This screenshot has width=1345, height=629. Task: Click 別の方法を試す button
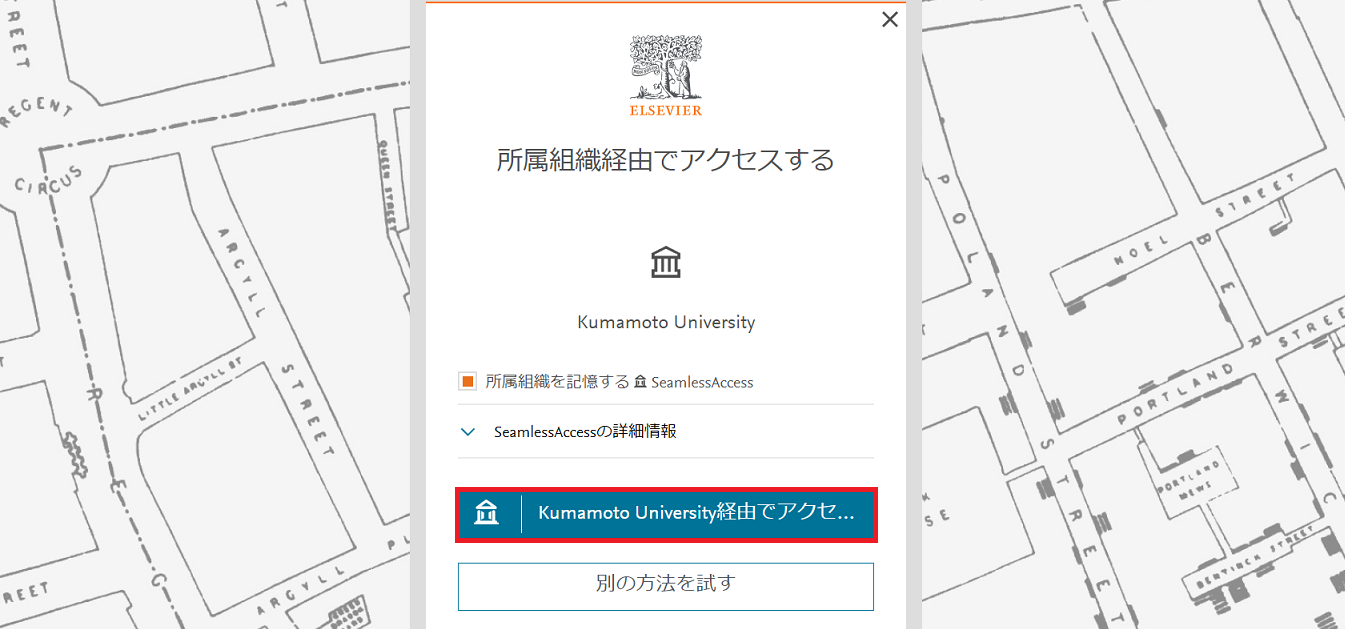[x=666, y=586]
